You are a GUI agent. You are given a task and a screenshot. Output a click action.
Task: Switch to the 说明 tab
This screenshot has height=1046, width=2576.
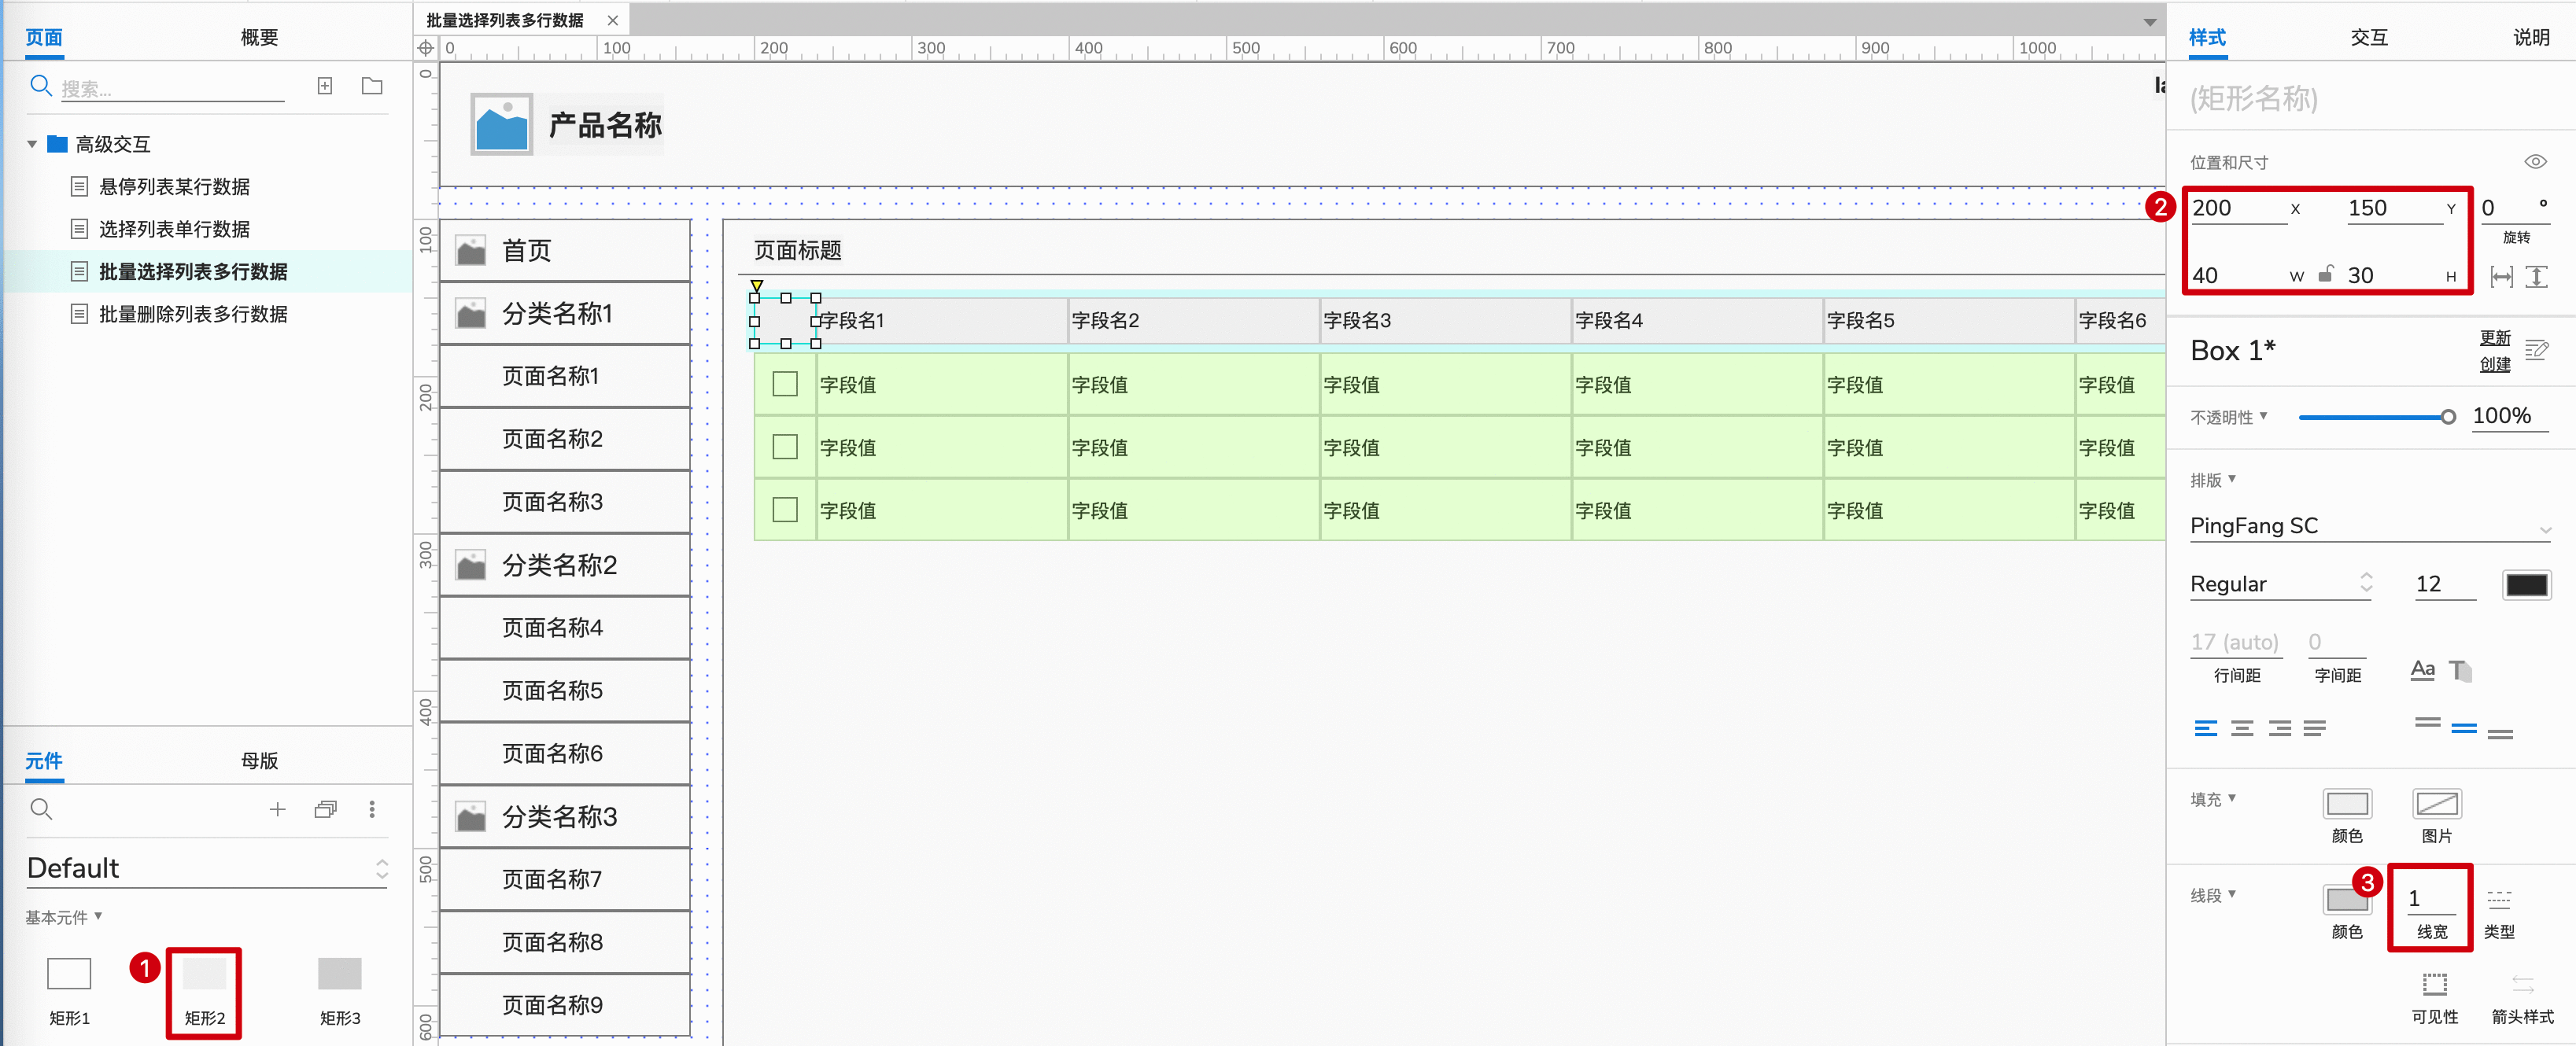2531,37
